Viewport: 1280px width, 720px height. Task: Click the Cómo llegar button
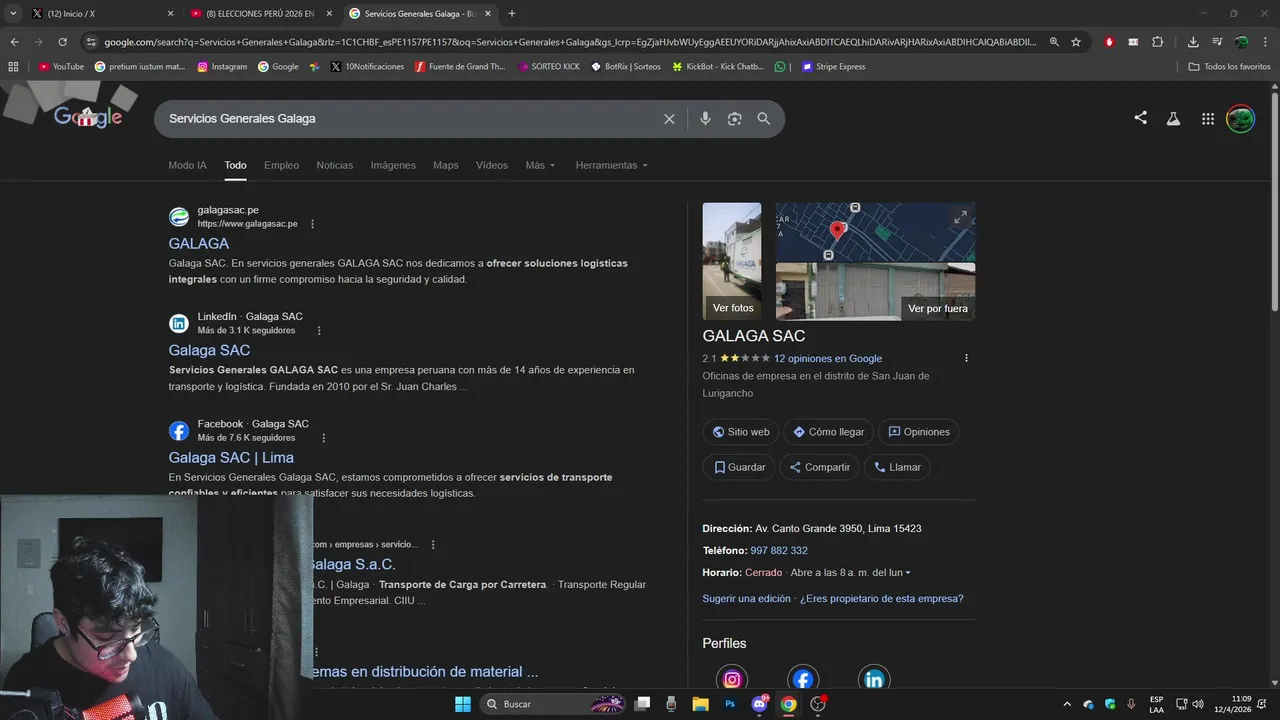(x=828, y=432)
